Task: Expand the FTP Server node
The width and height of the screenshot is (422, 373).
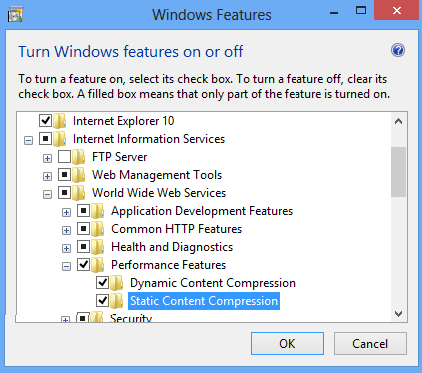Action: pyautogui.click(x=48, y=158)
